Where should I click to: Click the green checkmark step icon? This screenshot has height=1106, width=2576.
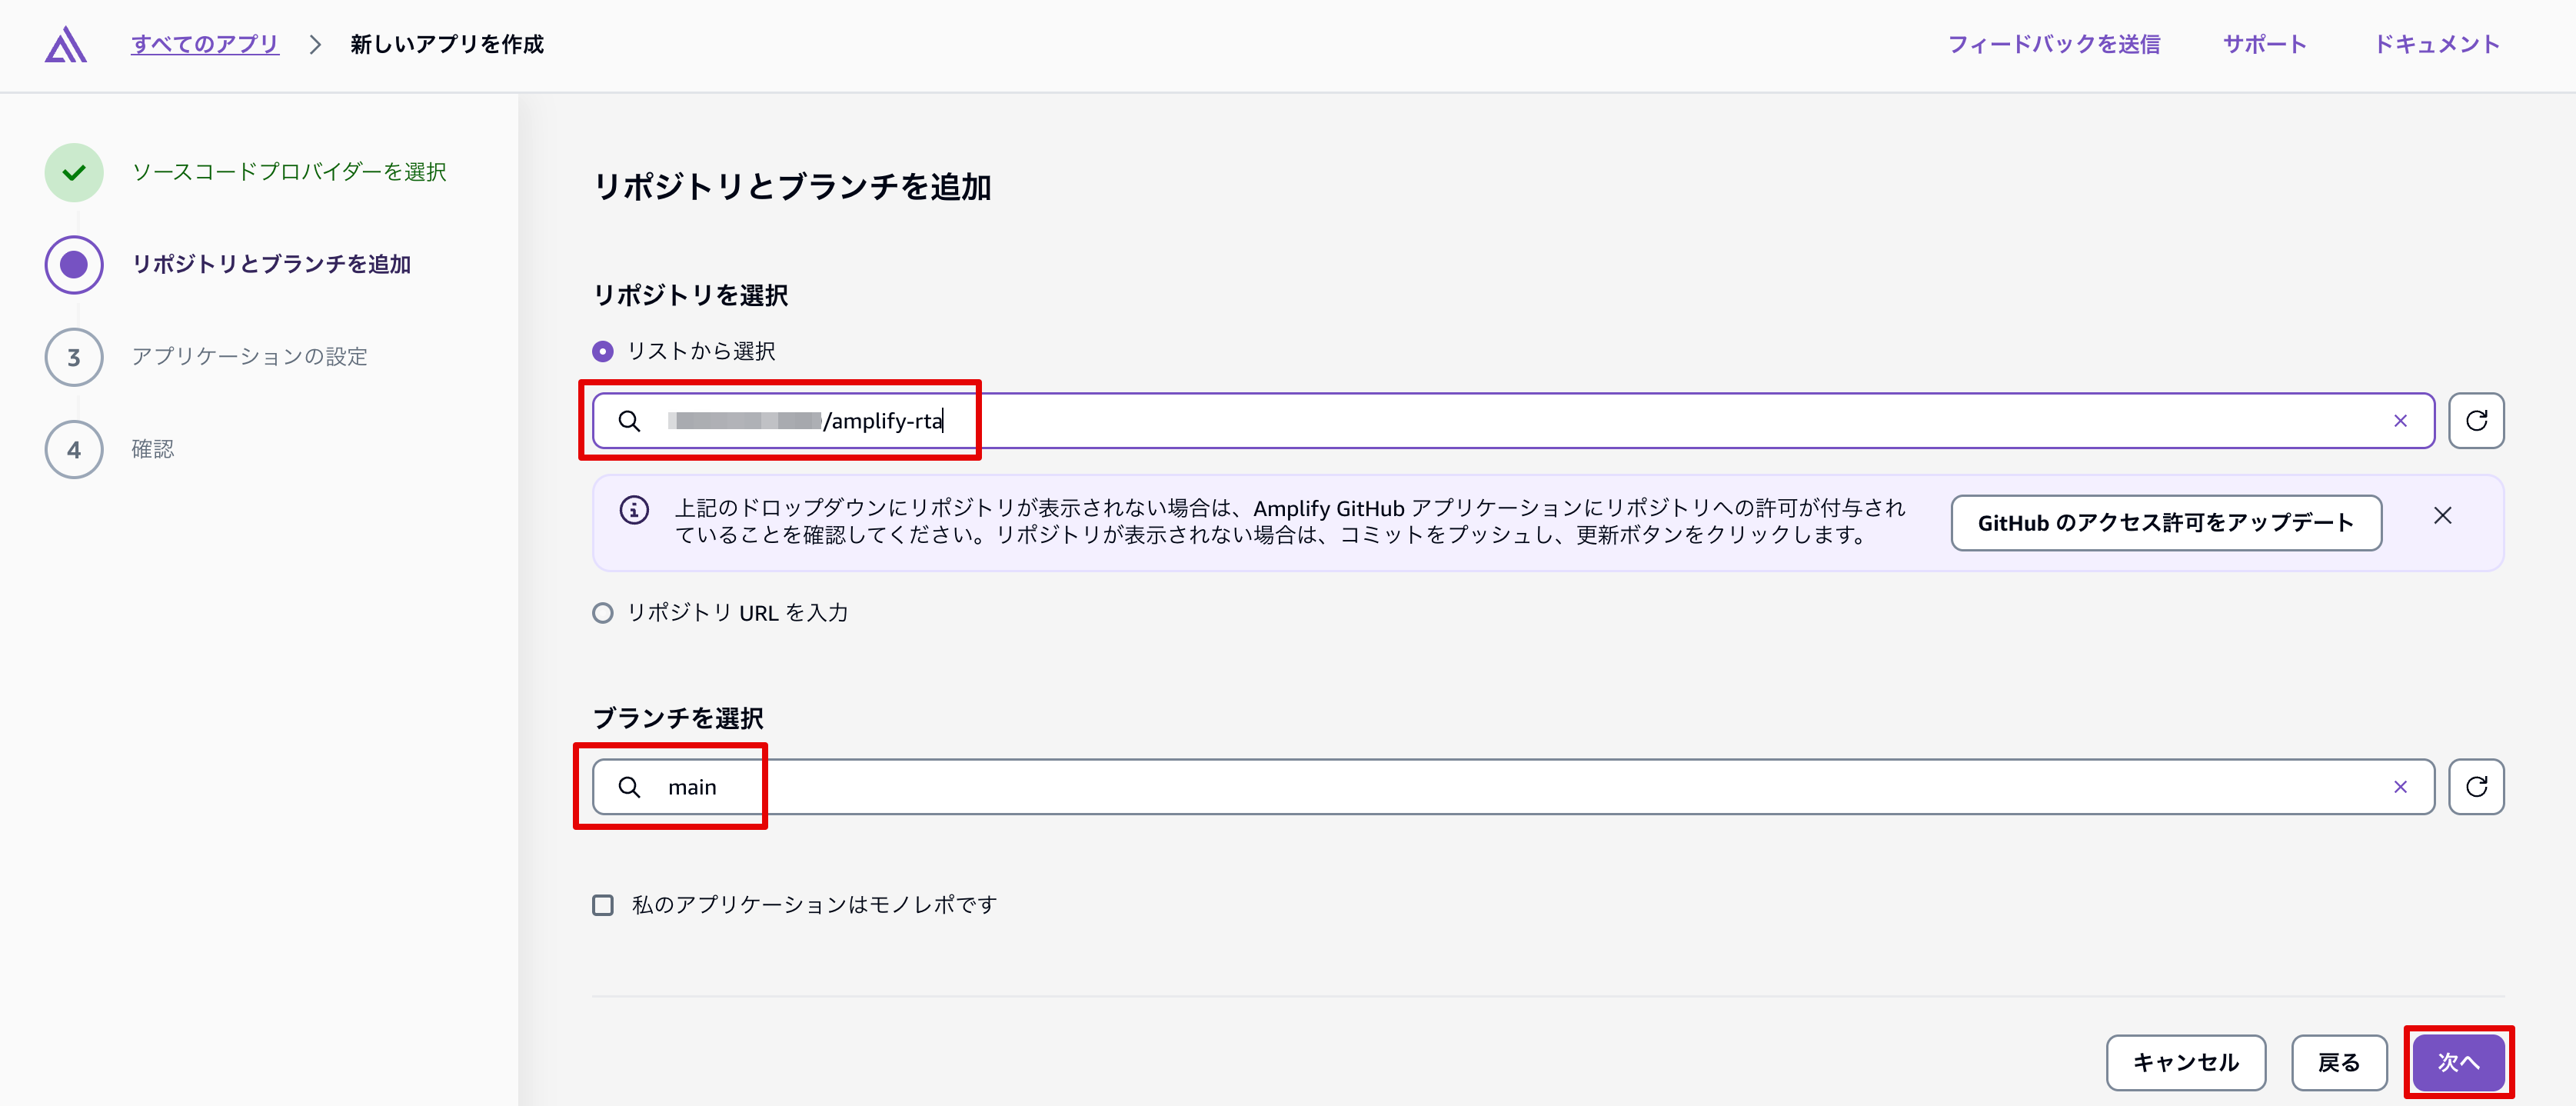click(x=74, y=172)
